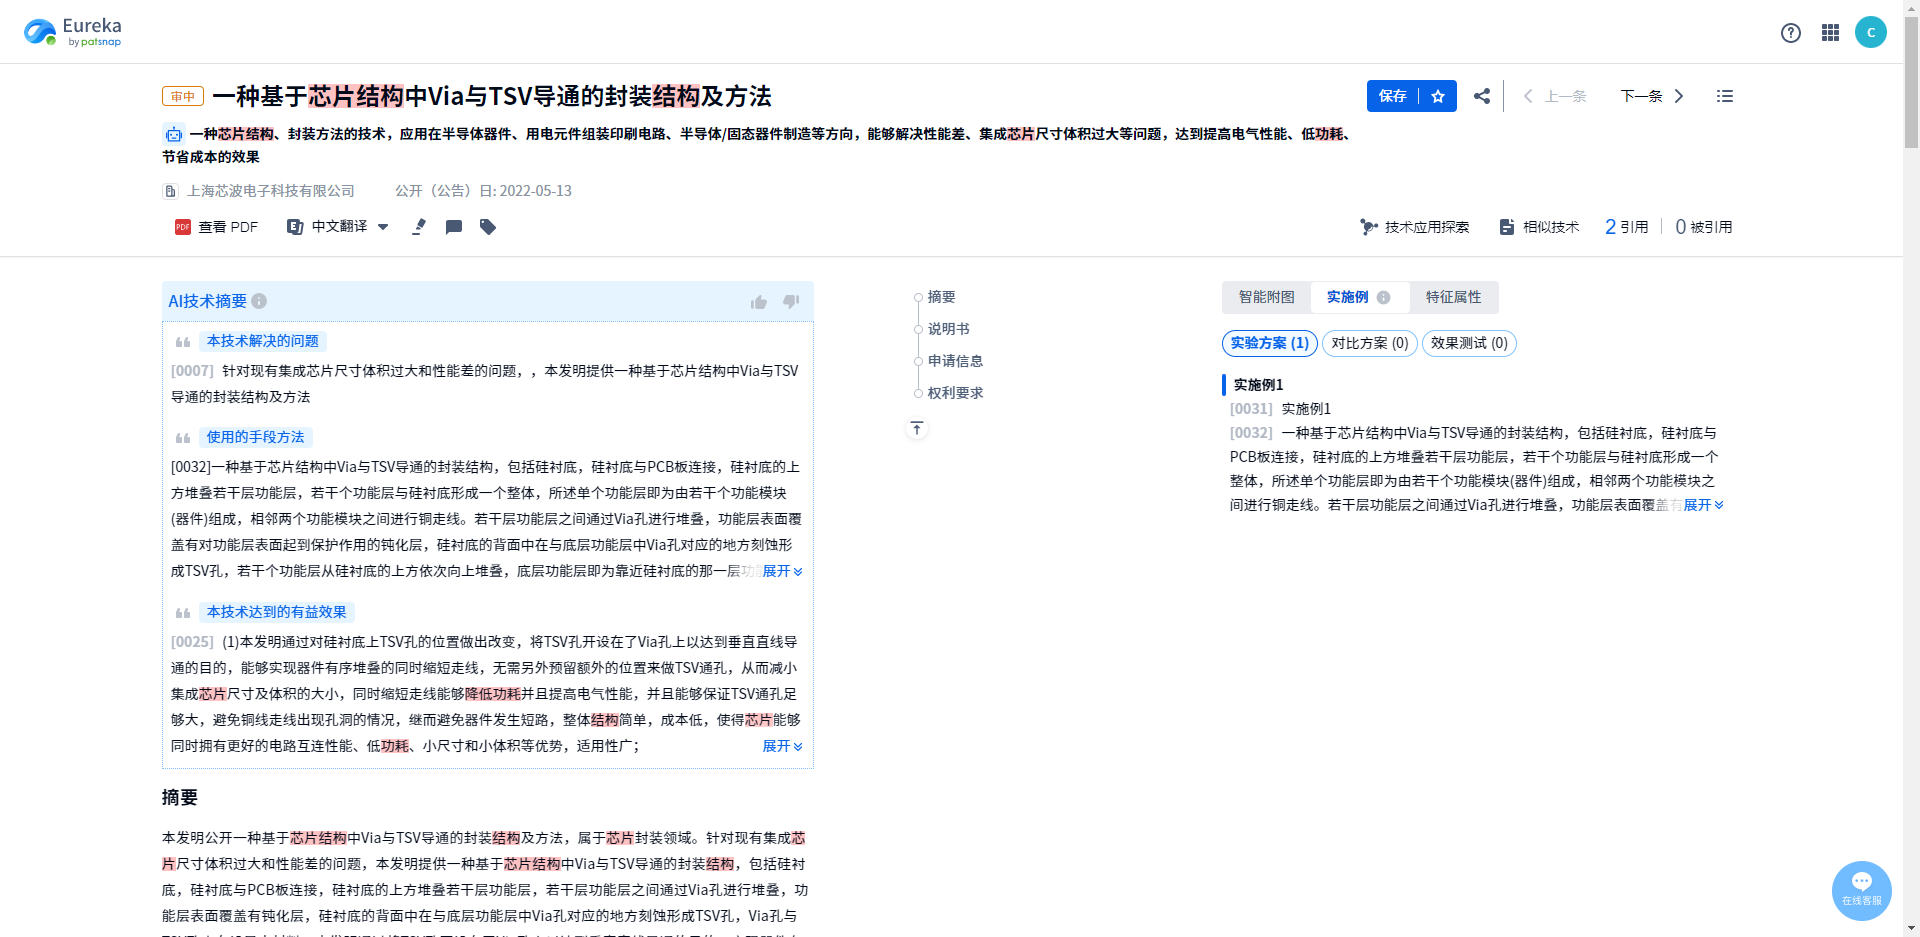The width and height of the screenshot is (1920, 937).
Task: Open the list view icon
Action: (x=1725, y=96)
